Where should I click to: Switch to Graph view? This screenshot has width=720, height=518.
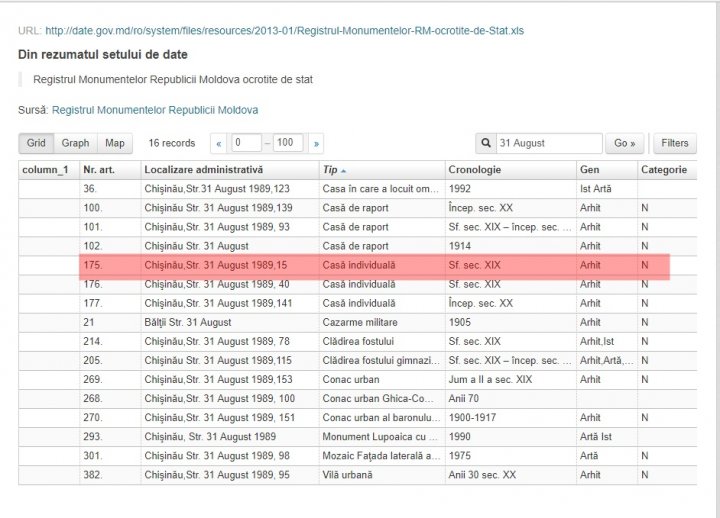[x=75, y=143]
